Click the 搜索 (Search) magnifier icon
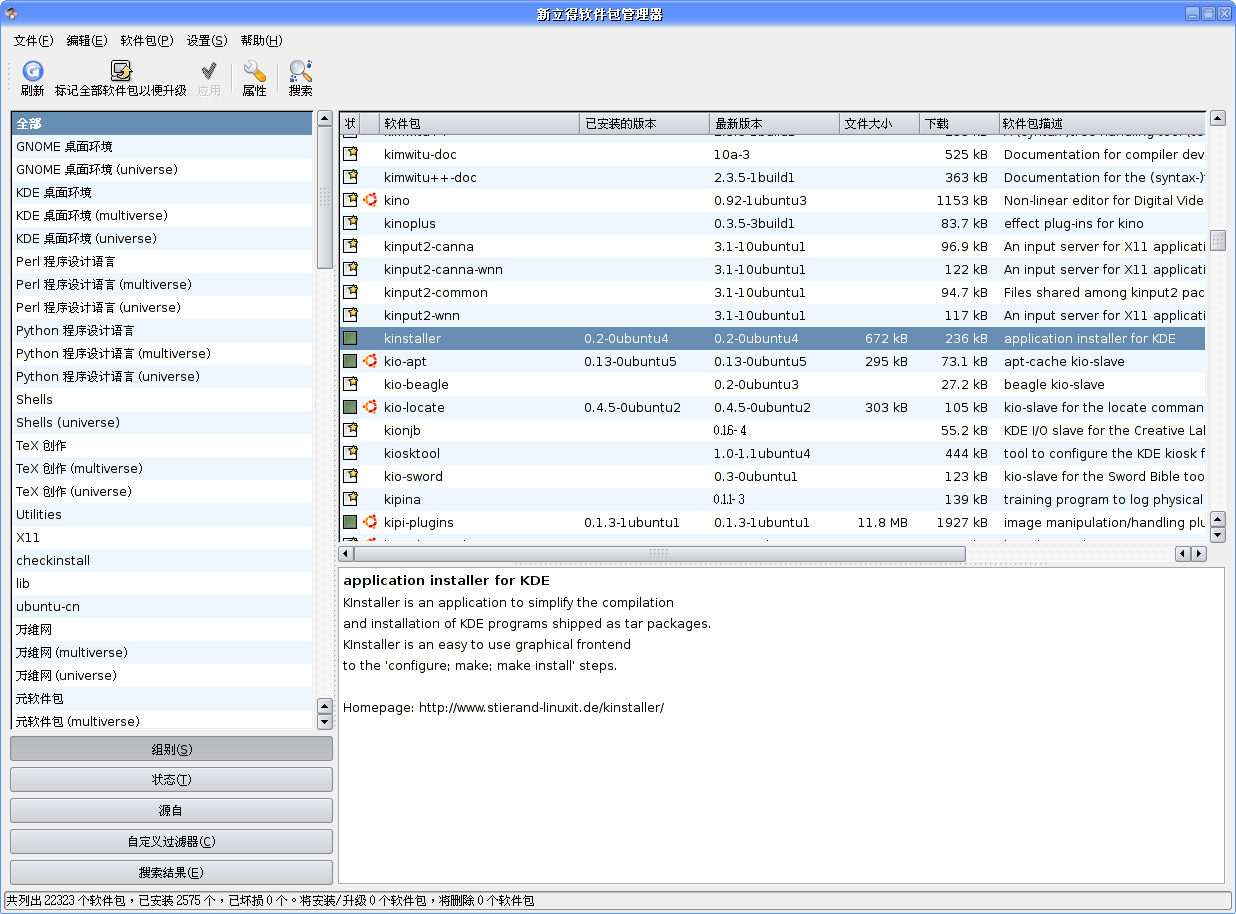The image size is (1236, 914). [x=300, y=71]
